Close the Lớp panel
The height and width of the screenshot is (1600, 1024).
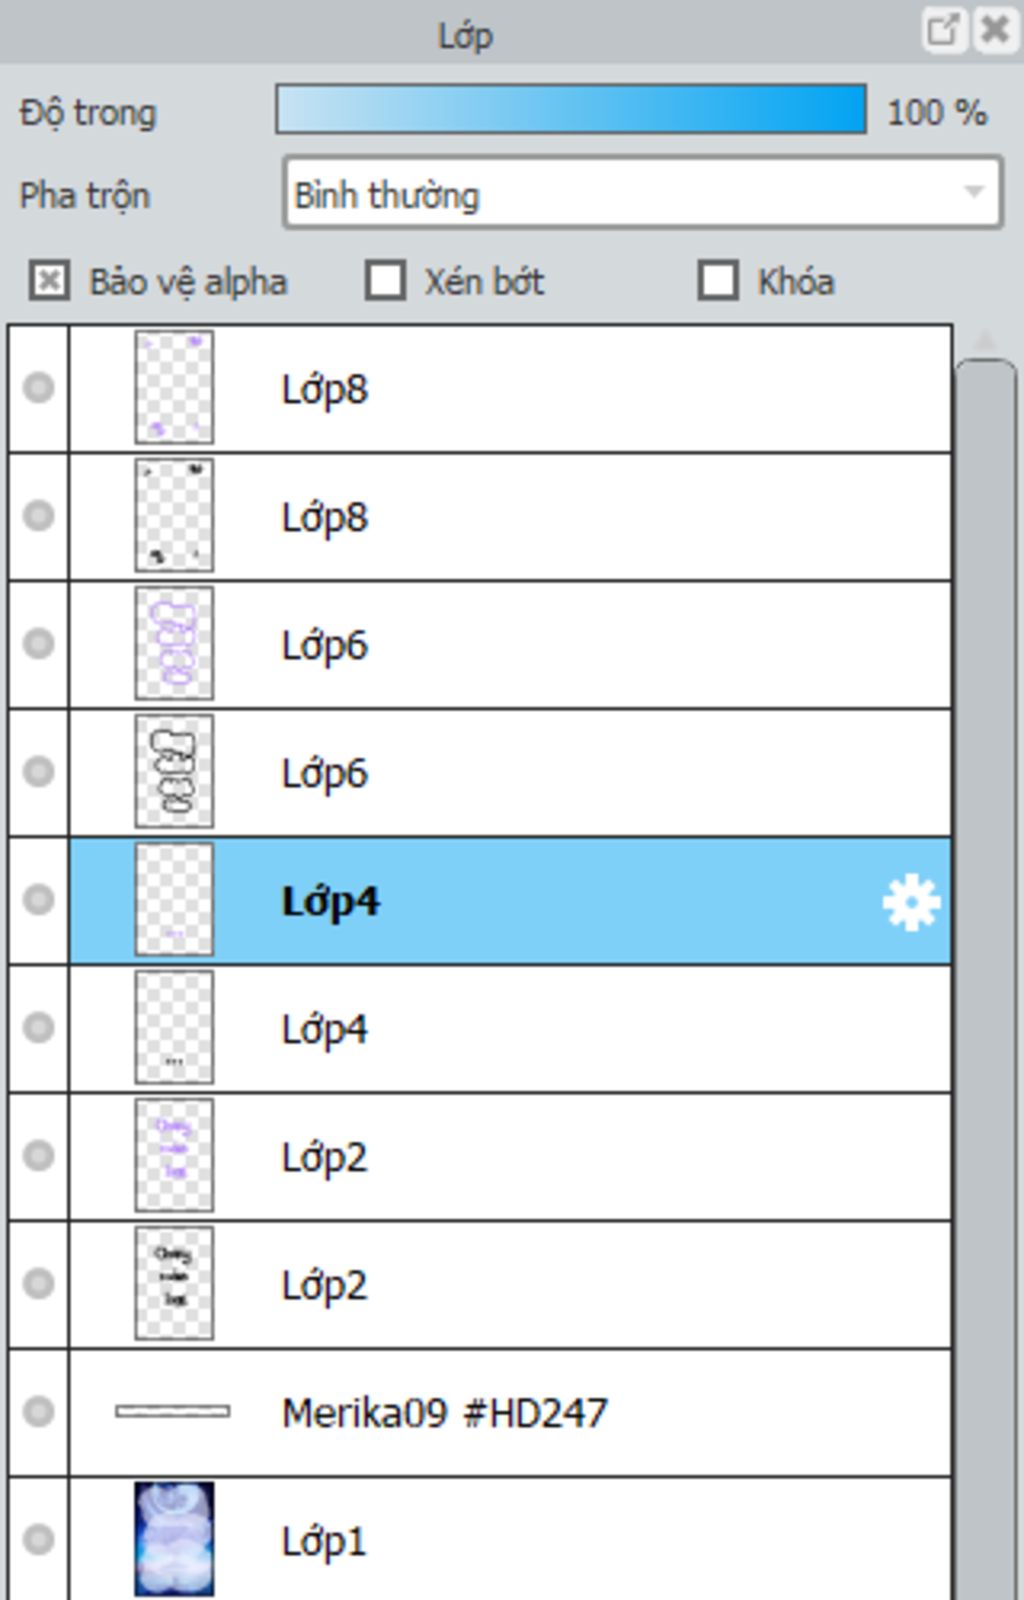tap(996, 30)
